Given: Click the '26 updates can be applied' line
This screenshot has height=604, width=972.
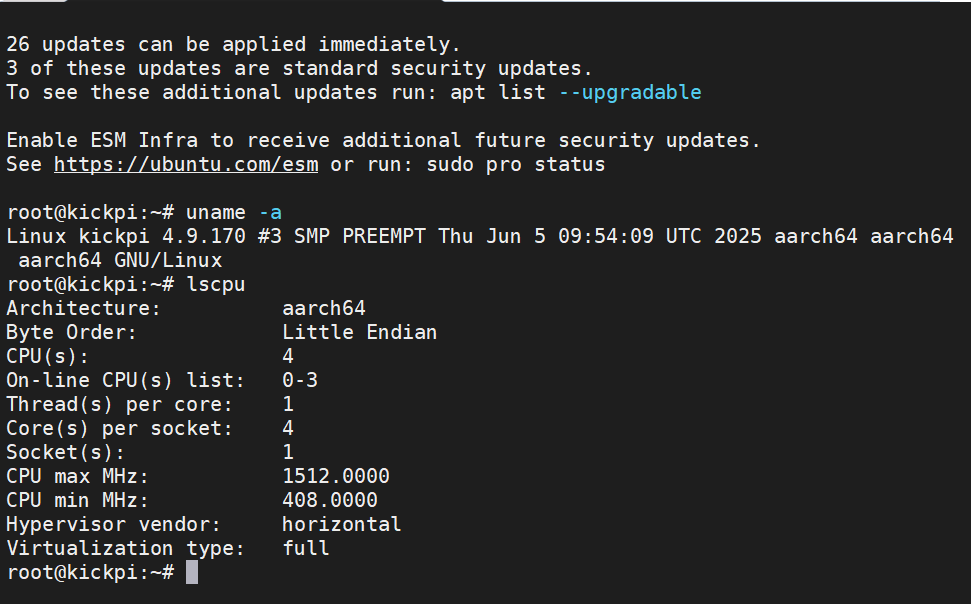Looking at the screenshot, I should (x=233, y=44).
